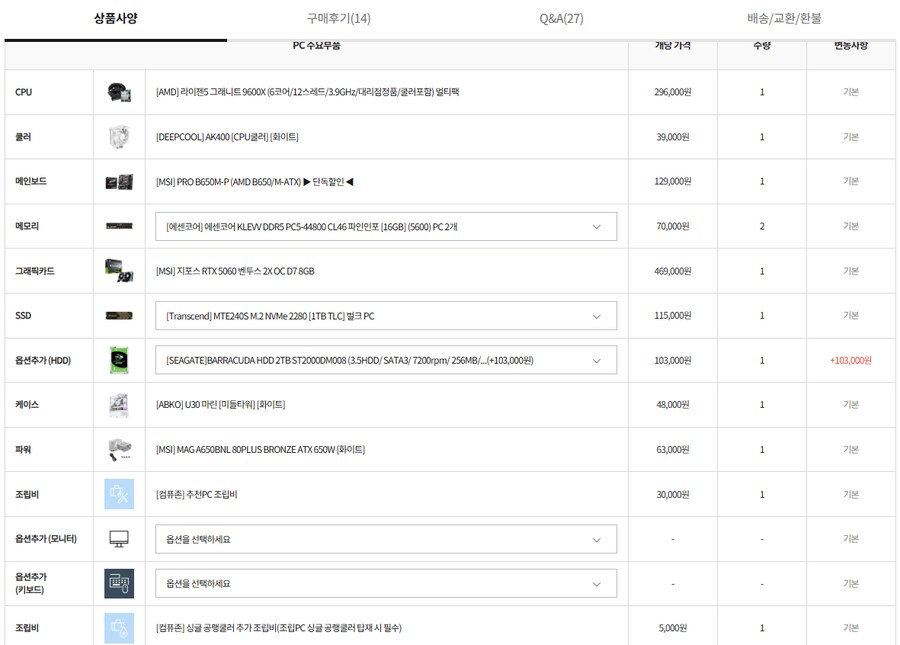Open the monitor 옵션을 선택하세요 dropdown
Screen dimensions: 900x645
point(386,539)
